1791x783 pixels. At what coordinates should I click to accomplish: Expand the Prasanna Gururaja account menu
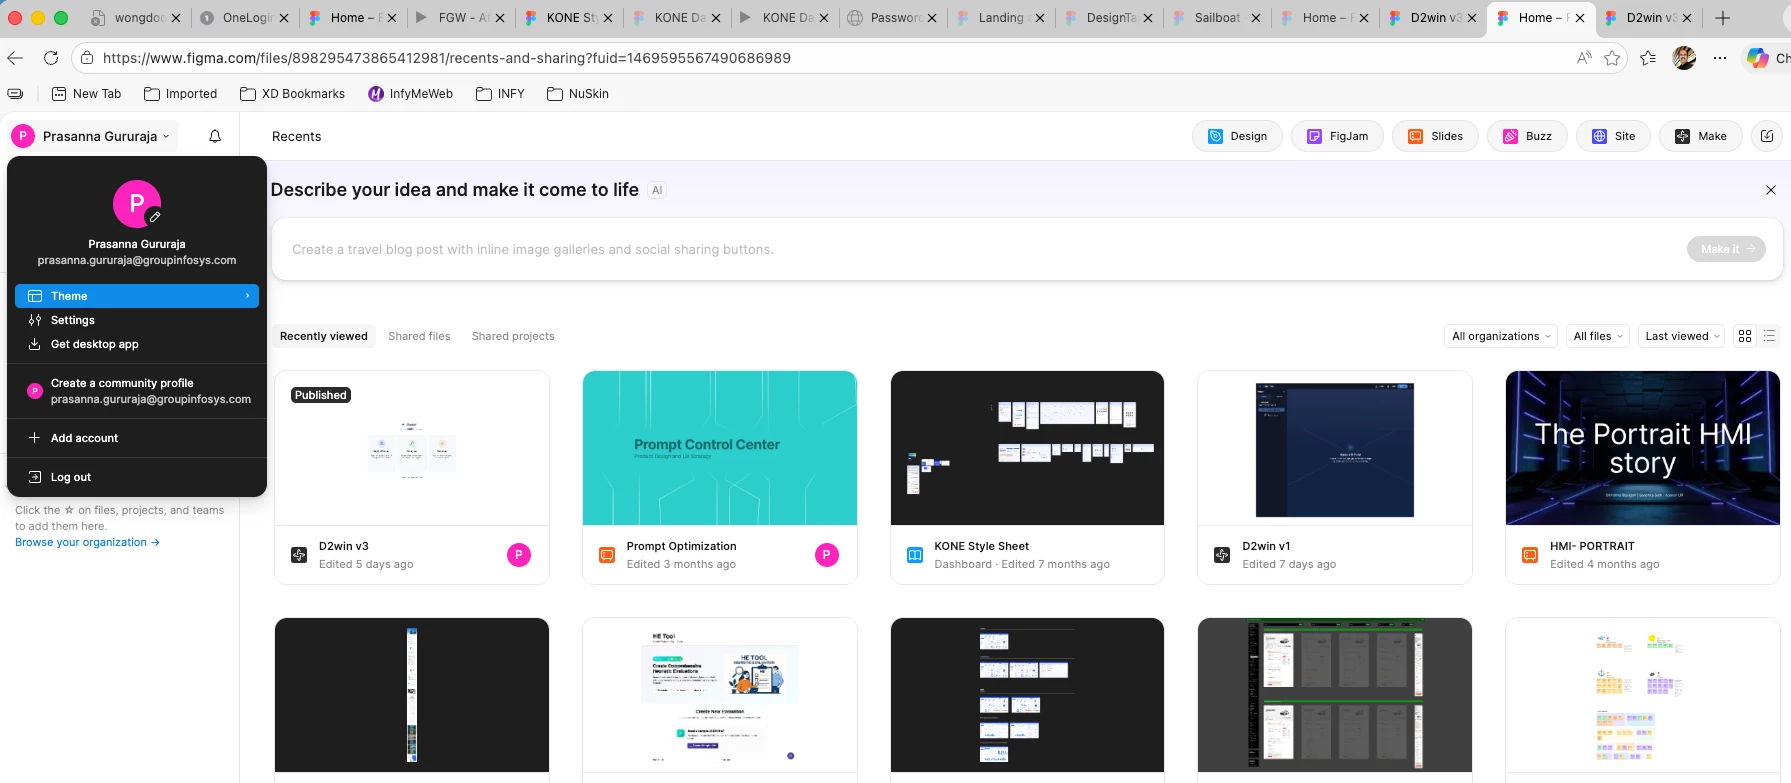[x=92, y=136]
